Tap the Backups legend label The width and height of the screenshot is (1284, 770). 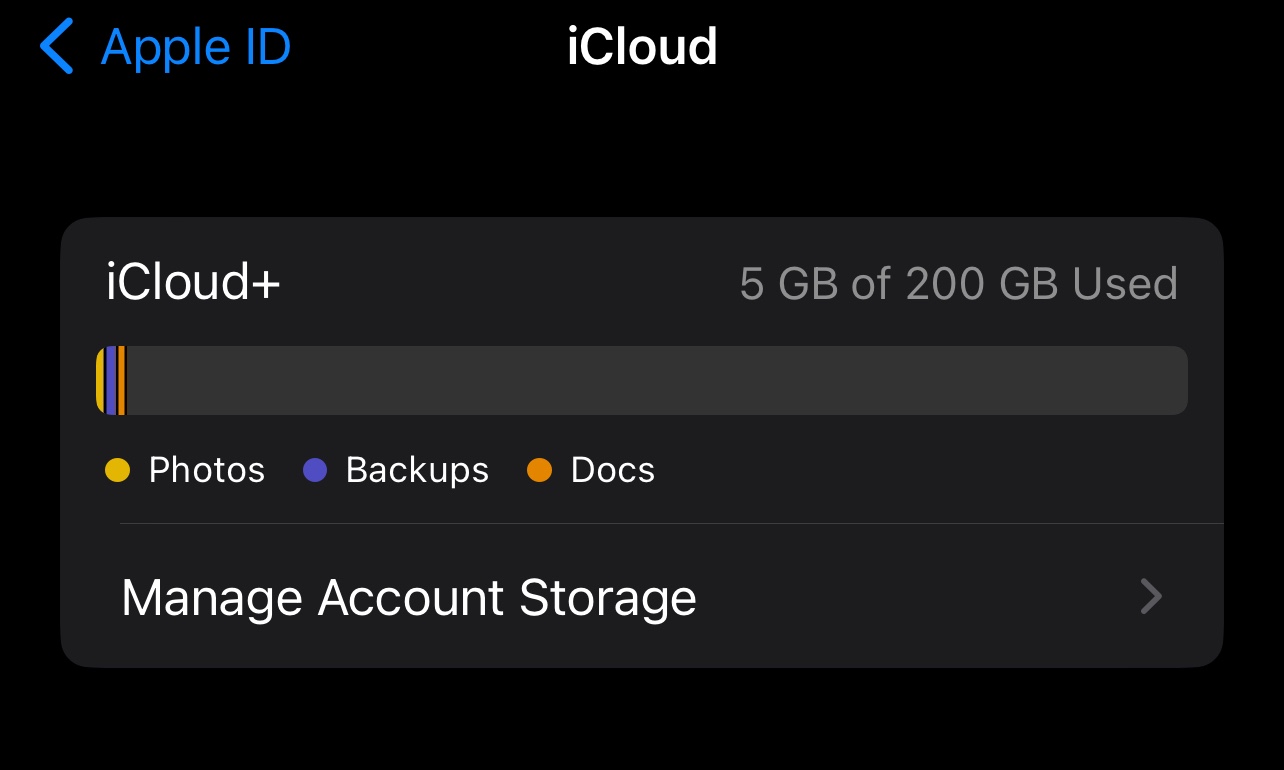coord(417,470)
